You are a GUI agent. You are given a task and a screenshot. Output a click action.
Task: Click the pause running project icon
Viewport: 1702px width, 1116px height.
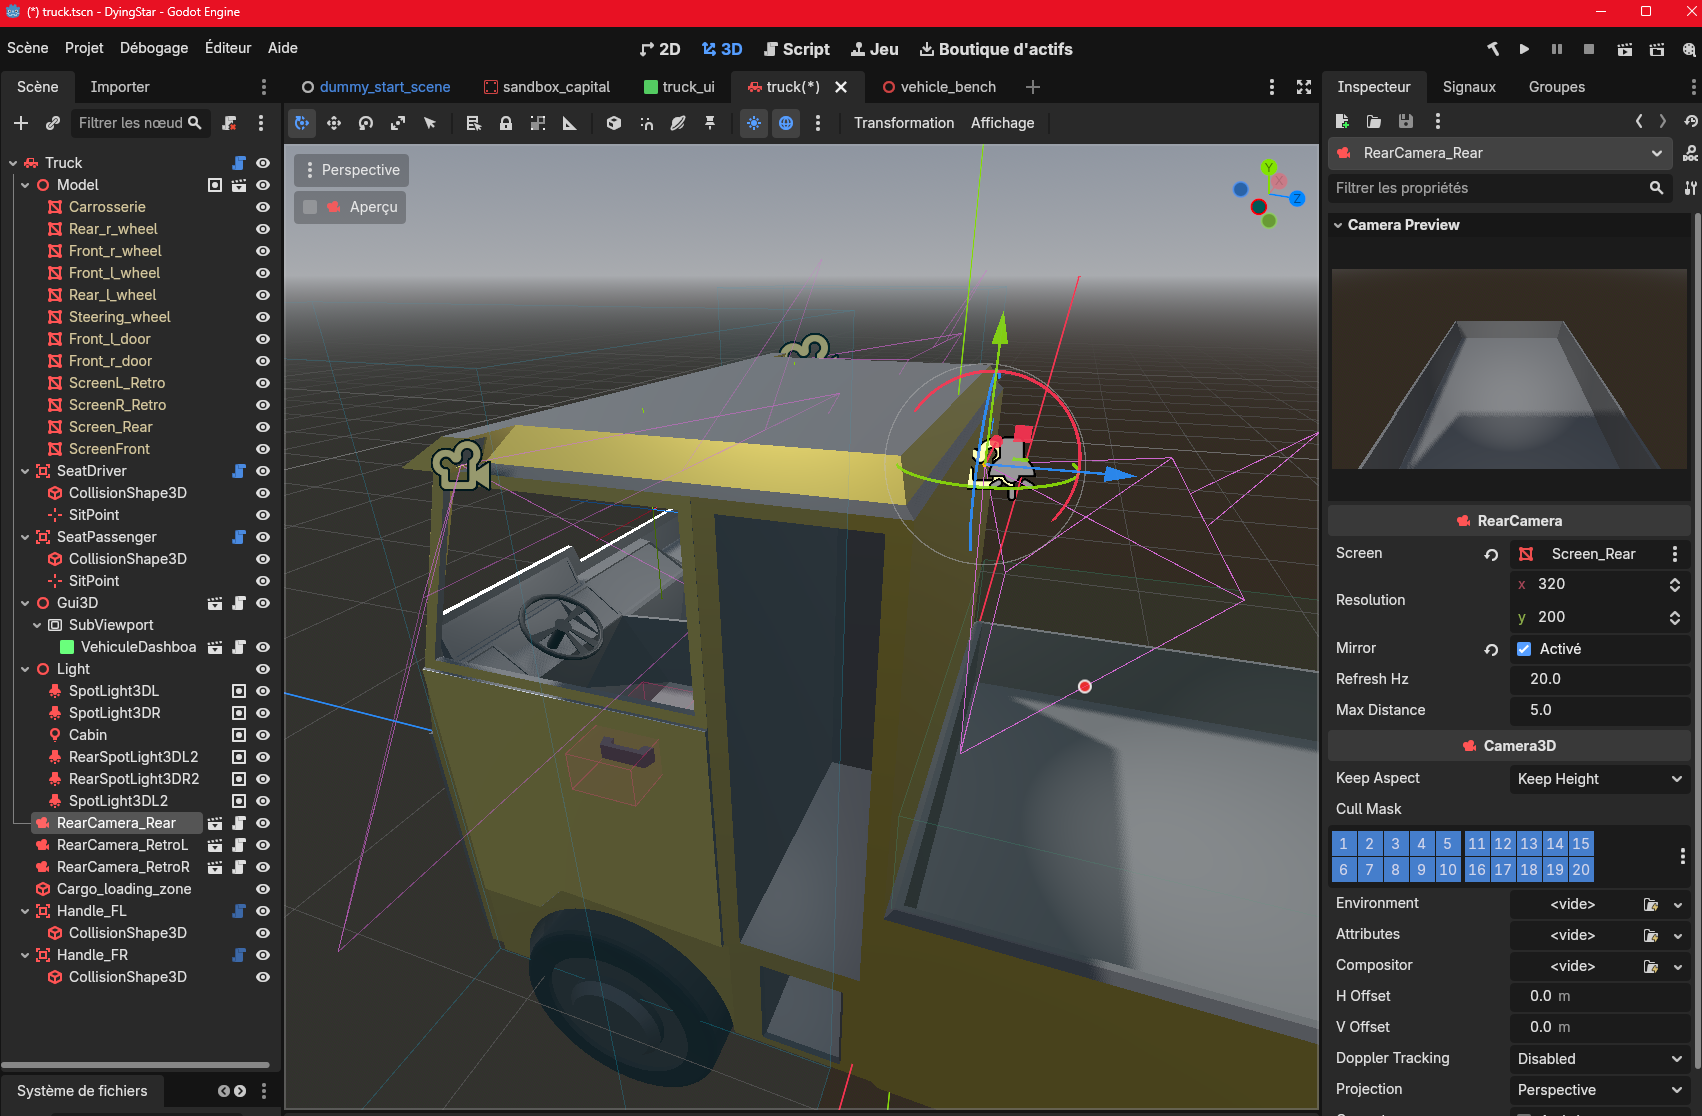pyautogui.click(x=1557, y=49)
